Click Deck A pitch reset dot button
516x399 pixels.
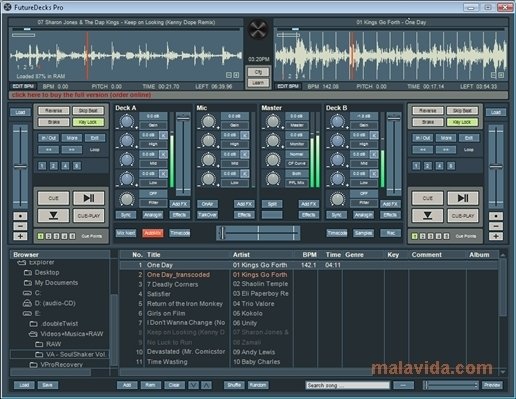20,216
